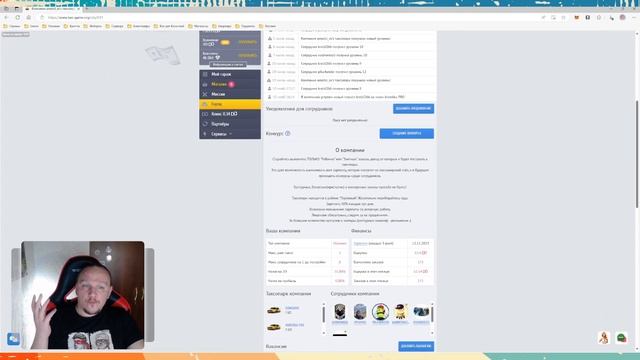
Task: Click the blue create contest button
Action: pos(407,133)
